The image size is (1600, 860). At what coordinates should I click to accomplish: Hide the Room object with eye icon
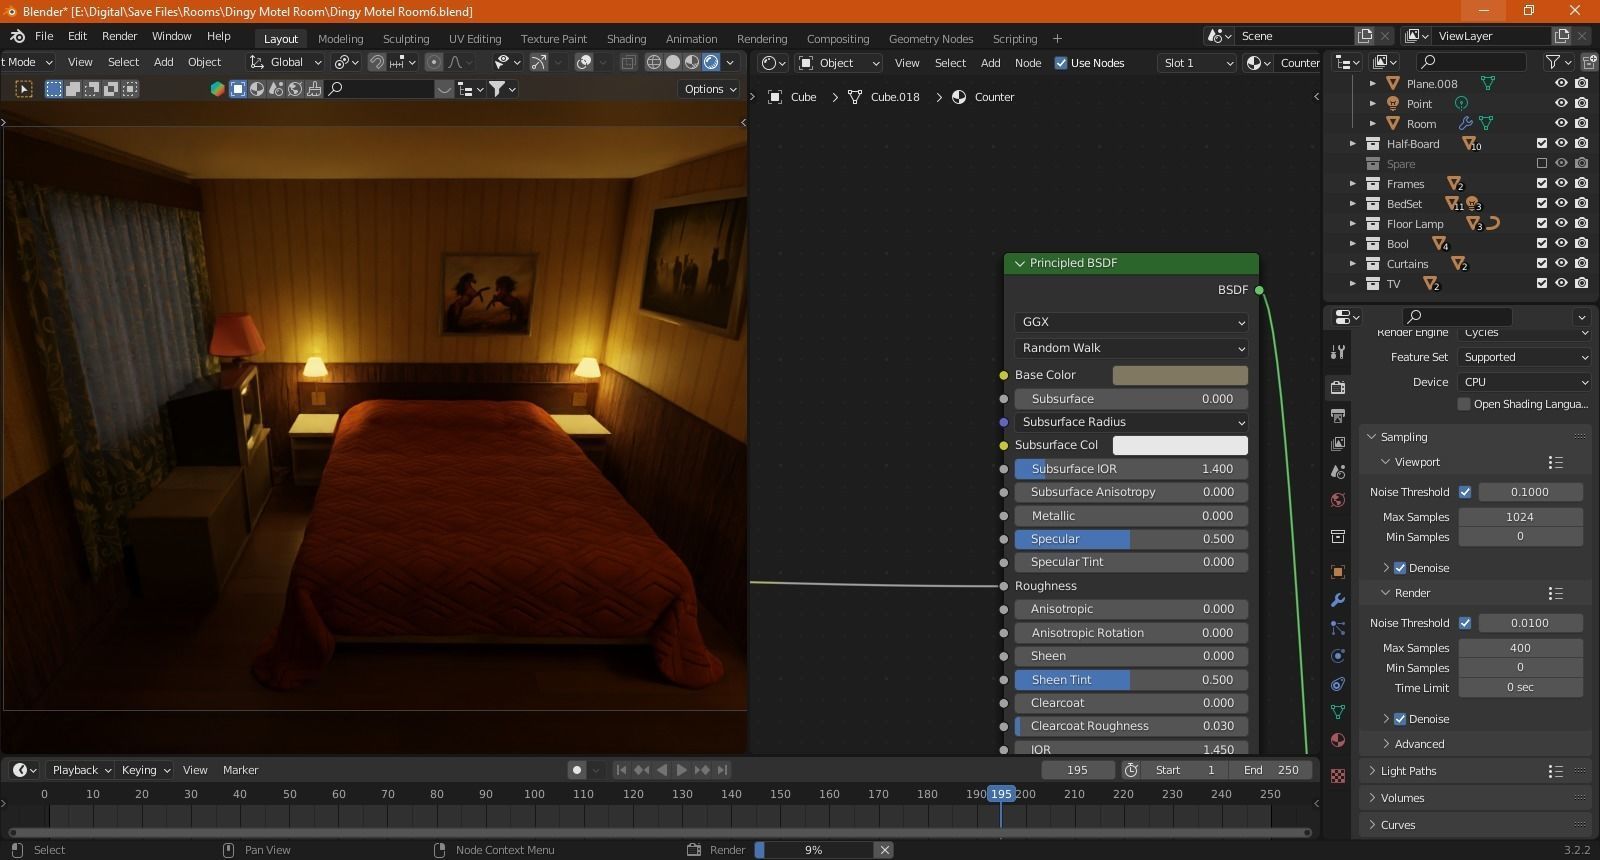click(1561, 123)
